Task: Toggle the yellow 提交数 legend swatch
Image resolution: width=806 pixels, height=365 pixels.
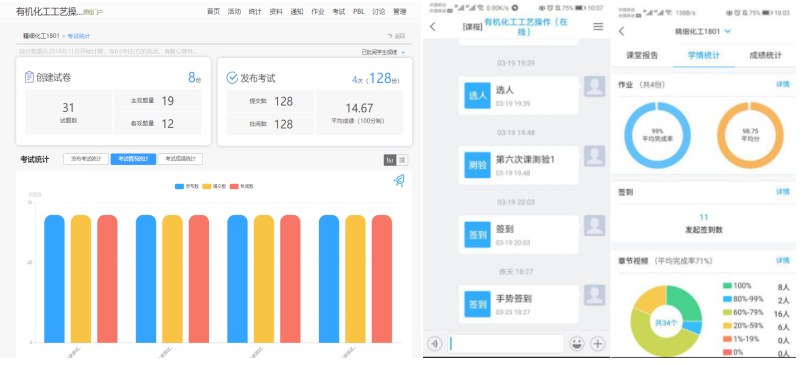Action: coord(207,187)
